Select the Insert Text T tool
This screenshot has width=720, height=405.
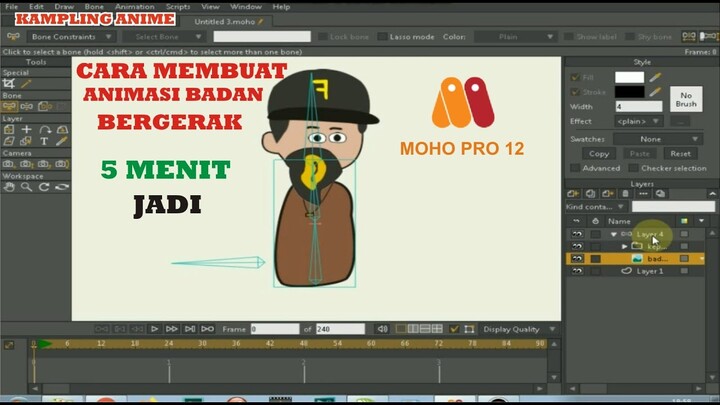point(44,141)
